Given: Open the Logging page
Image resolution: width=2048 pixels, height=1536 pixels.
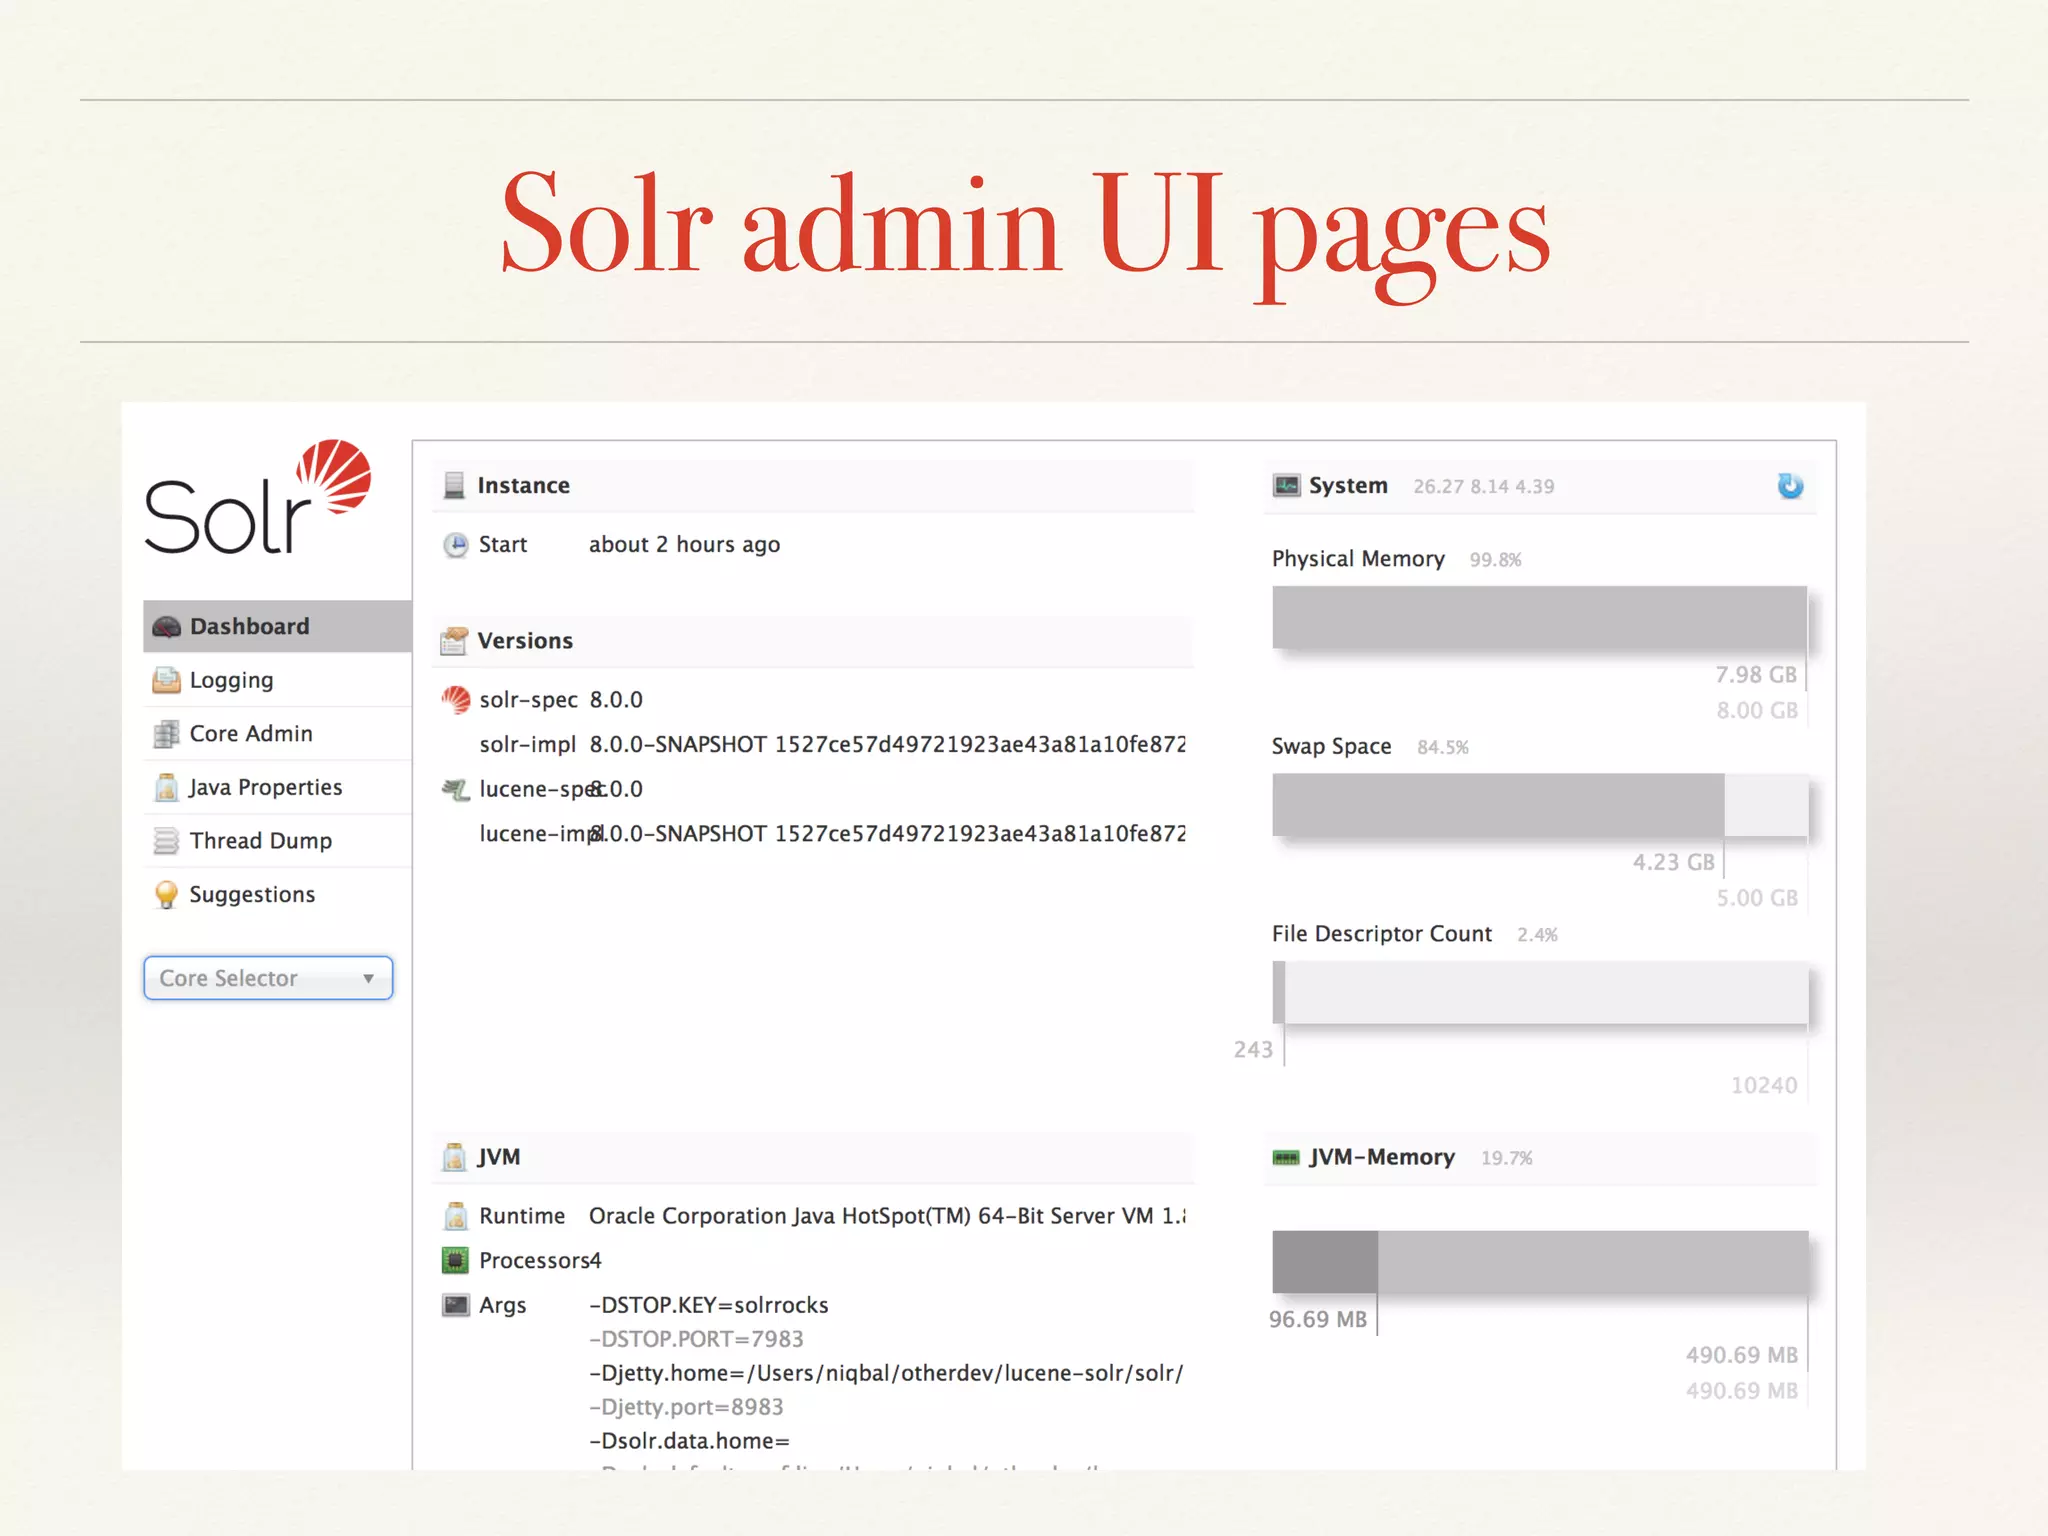Looking at the screenshot, I should point(277,680).
